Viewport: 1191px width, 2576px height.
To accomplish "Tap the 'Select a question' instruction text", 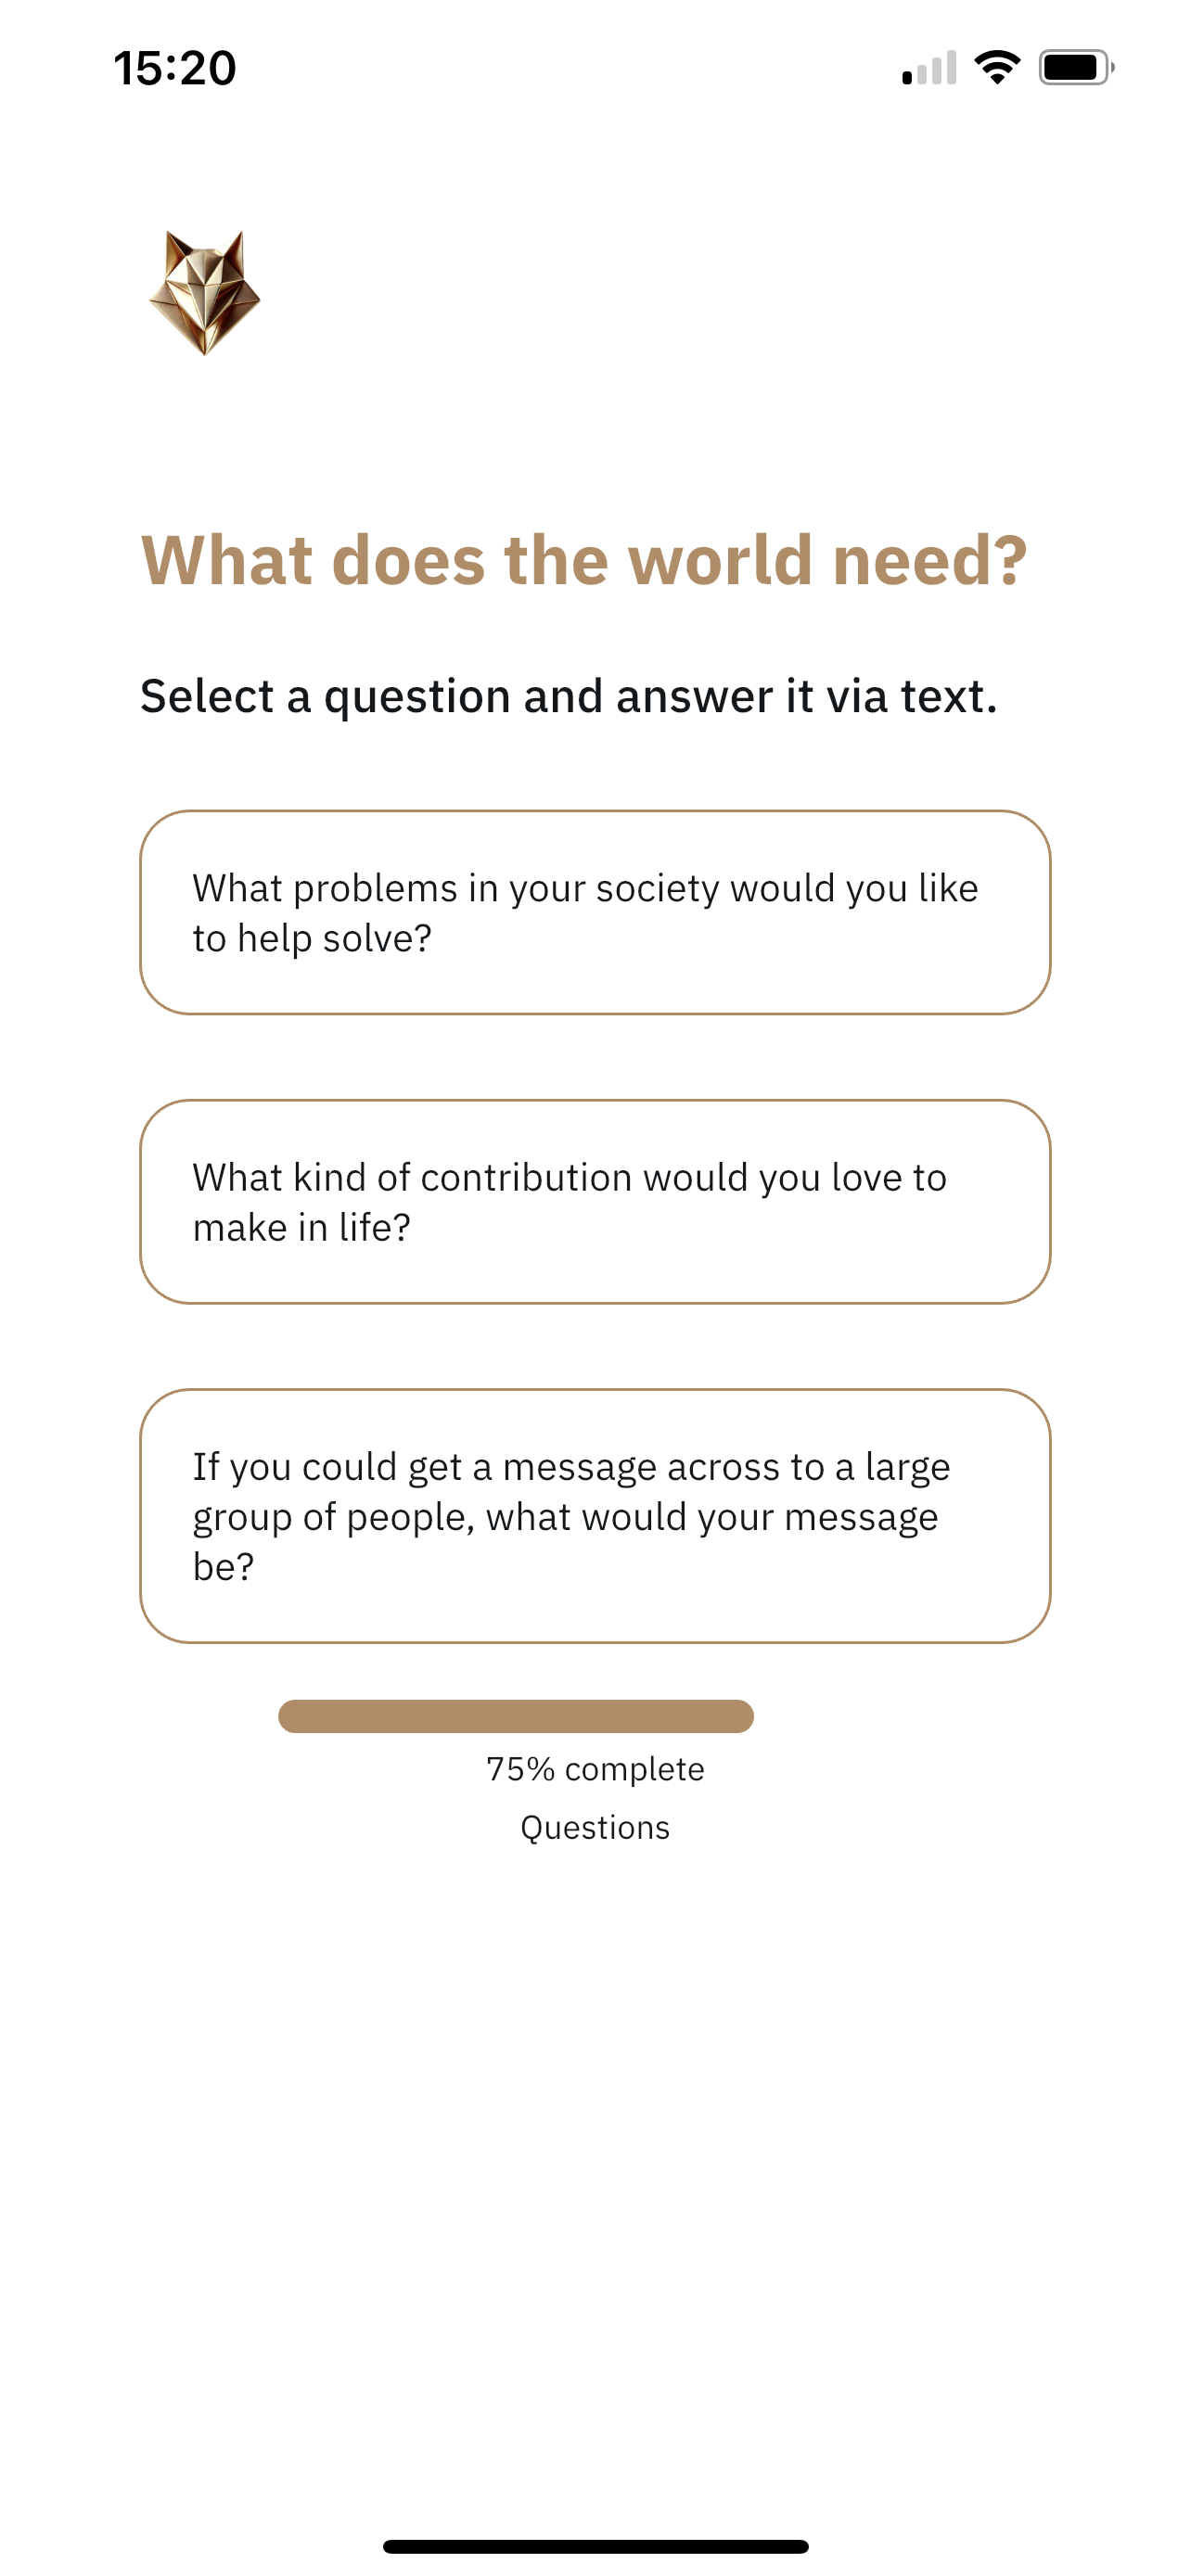I will click(x=569, y=696).
